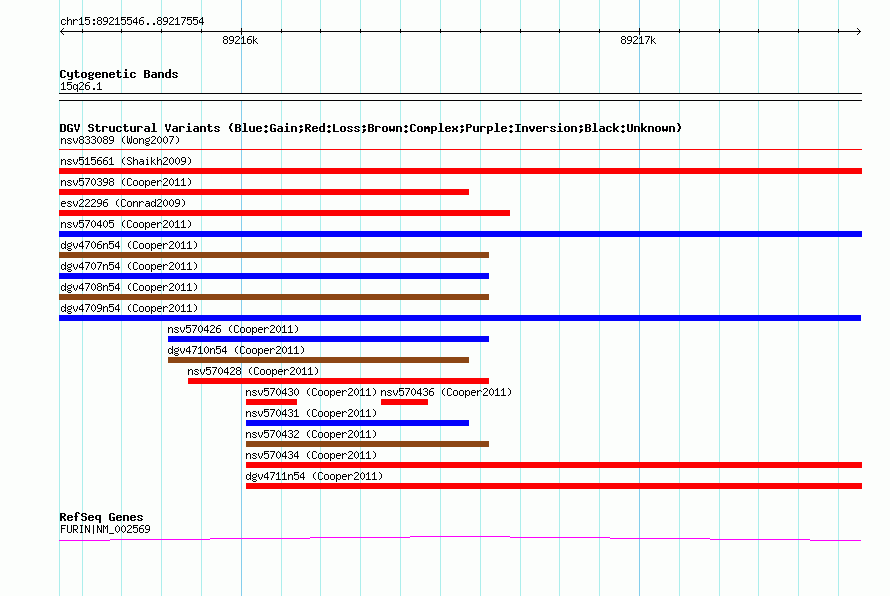Select the nsv570398 red loss bar
The image size is (890, 596).
pyautogui.click(x=264, y=192)
